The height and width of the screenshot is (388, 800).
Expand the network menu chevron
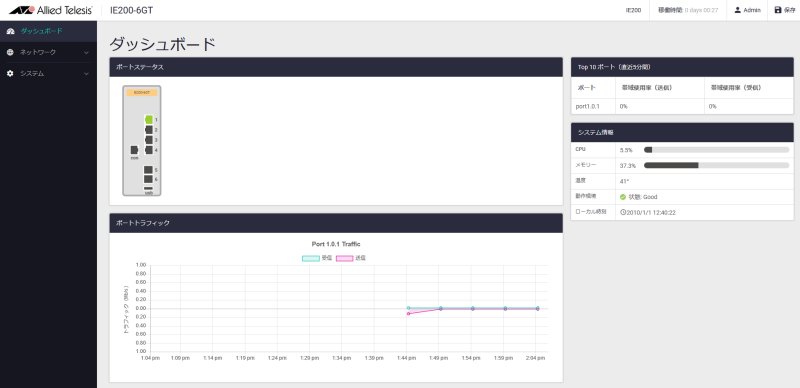tap(86, 53)
